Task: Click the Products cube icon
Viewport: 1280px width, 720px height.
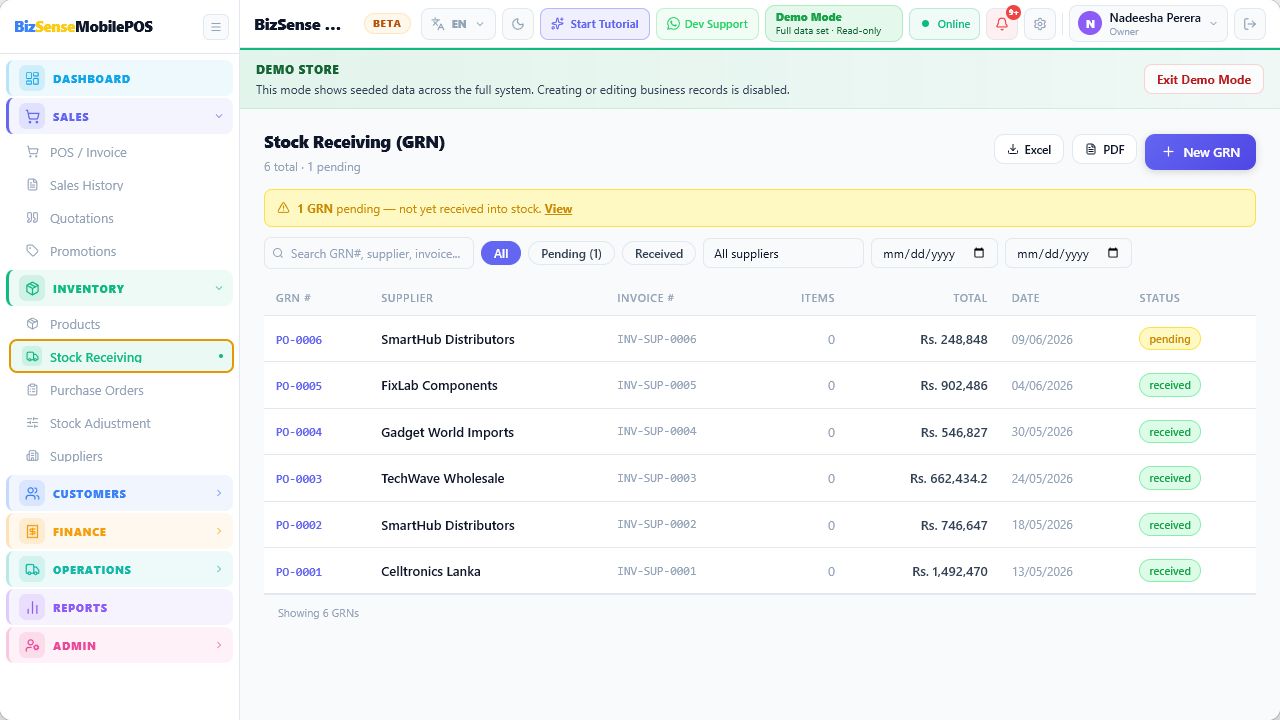Action: coord(32,324)
